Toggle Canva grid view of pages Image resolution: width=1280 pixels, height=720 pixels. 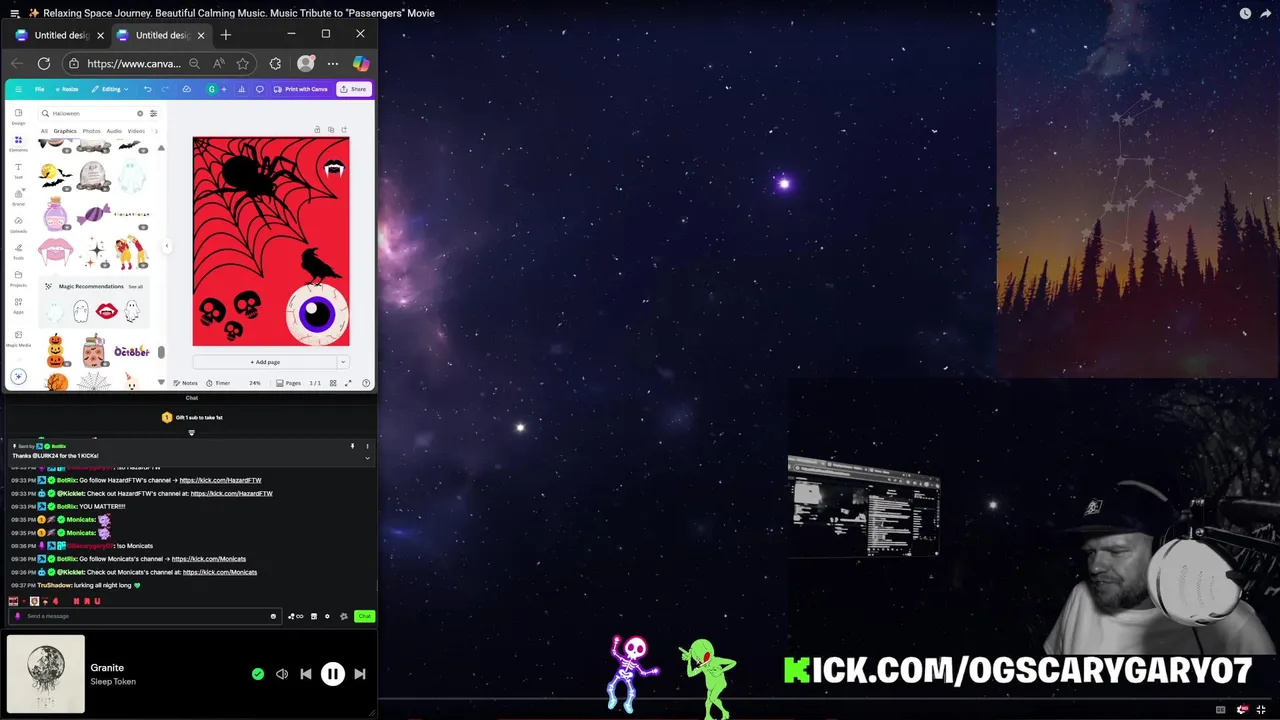pyautogui.click(x=333, y=383)
